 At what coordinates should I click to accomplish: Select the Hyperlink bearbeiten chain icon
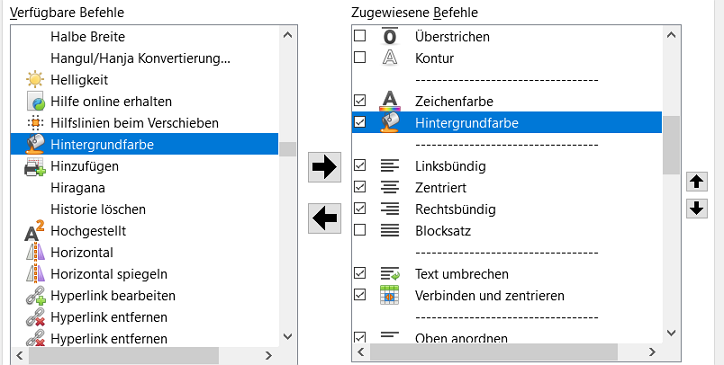35,296
